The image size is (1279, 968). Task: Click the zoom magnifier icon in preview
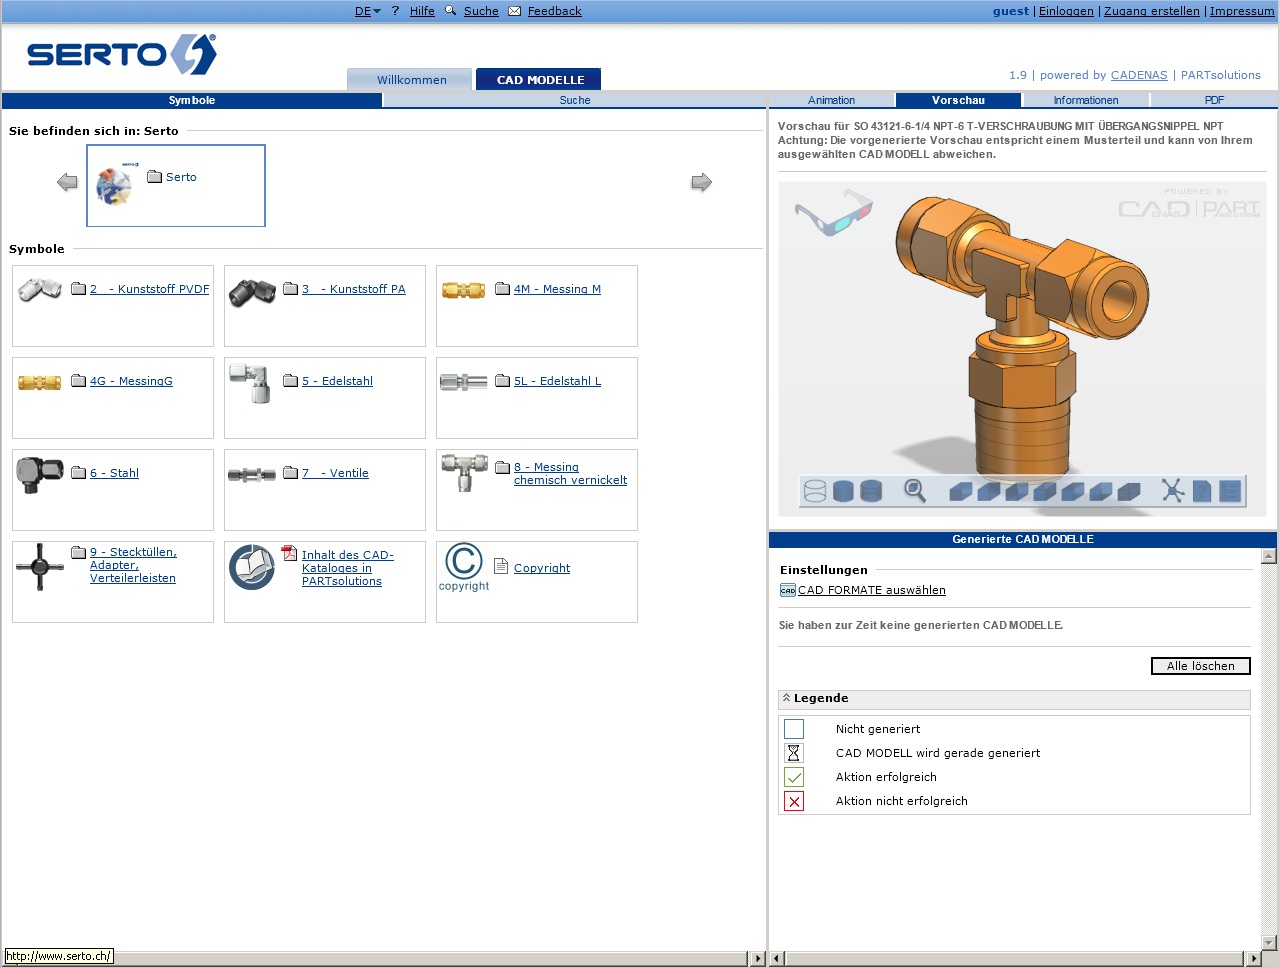[x=914, y=490]
